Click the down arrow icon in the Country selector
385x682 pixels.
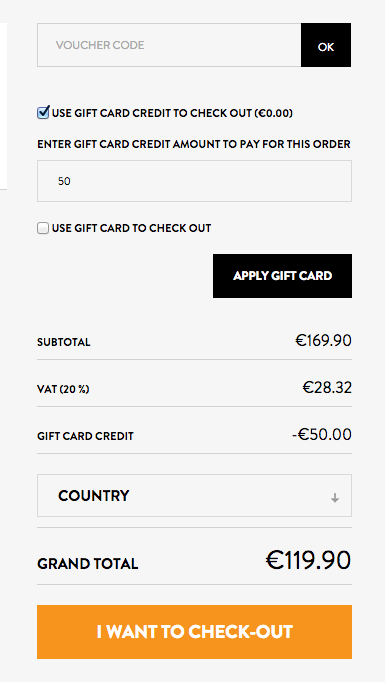pos(335,498)
